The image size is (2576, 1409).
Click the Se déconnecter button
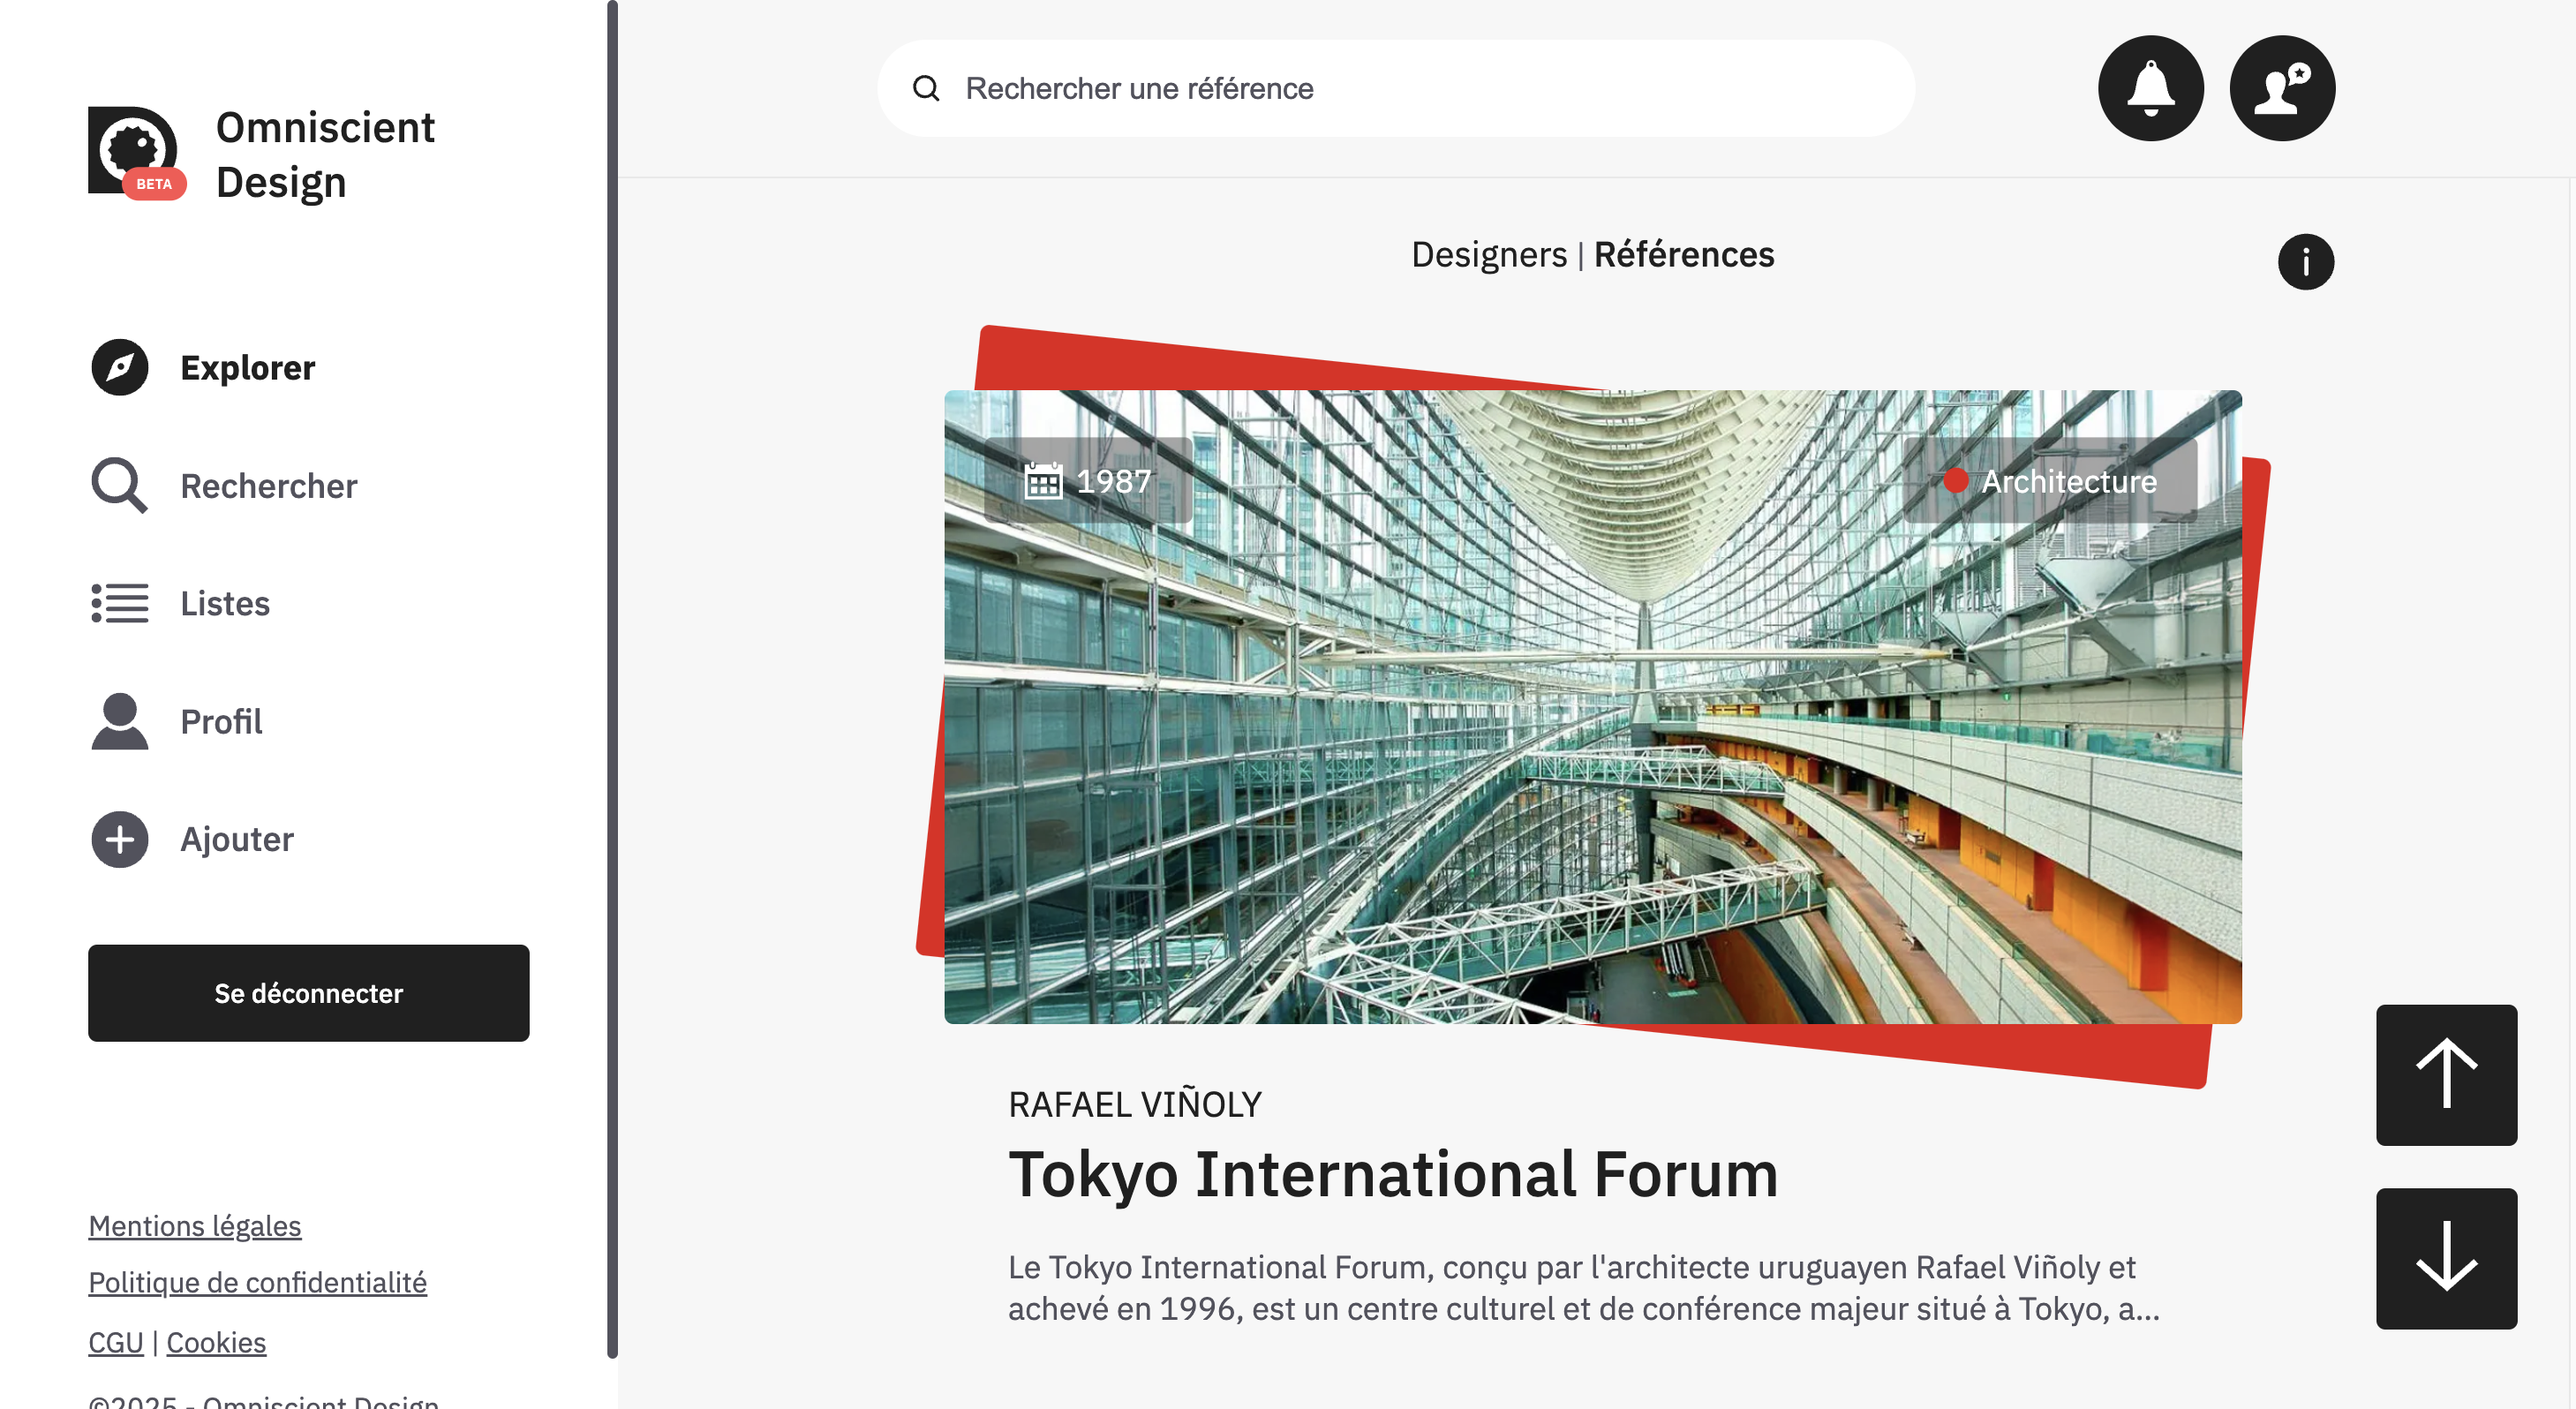(x=308, y=993)
